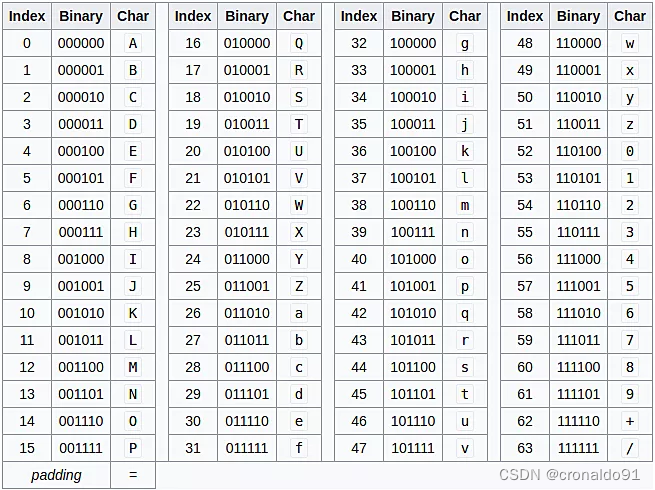Click binary value 110000
655x490 pixels.
pos(579,43)
